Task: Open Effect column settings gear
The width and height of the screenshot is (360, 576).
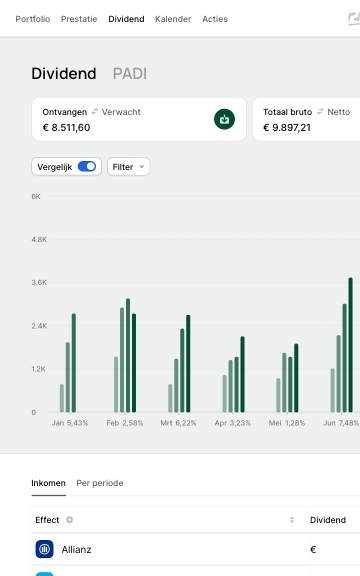Action: click(x=69, y=520)
